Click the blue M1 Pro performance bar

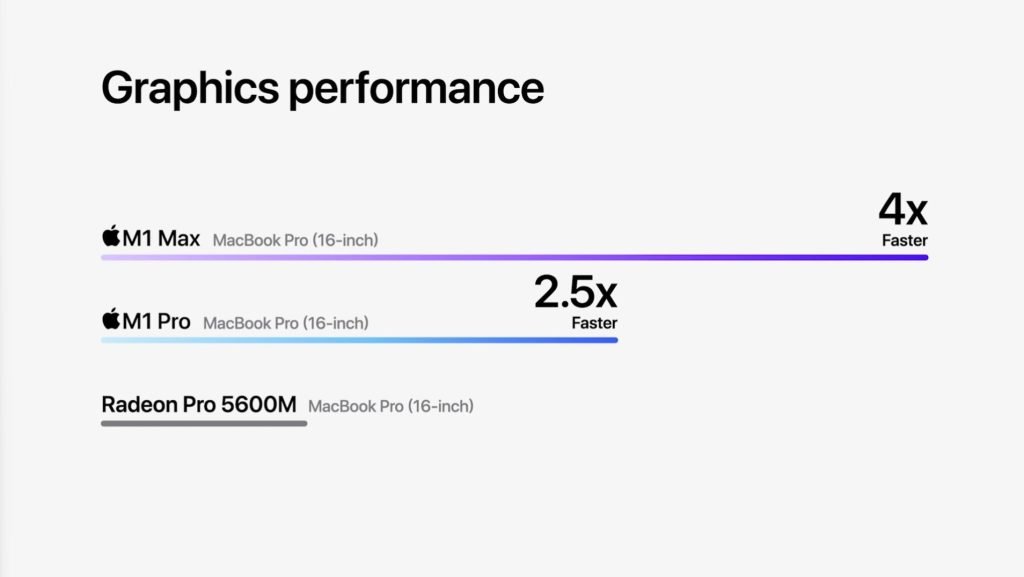click(359, 340)
